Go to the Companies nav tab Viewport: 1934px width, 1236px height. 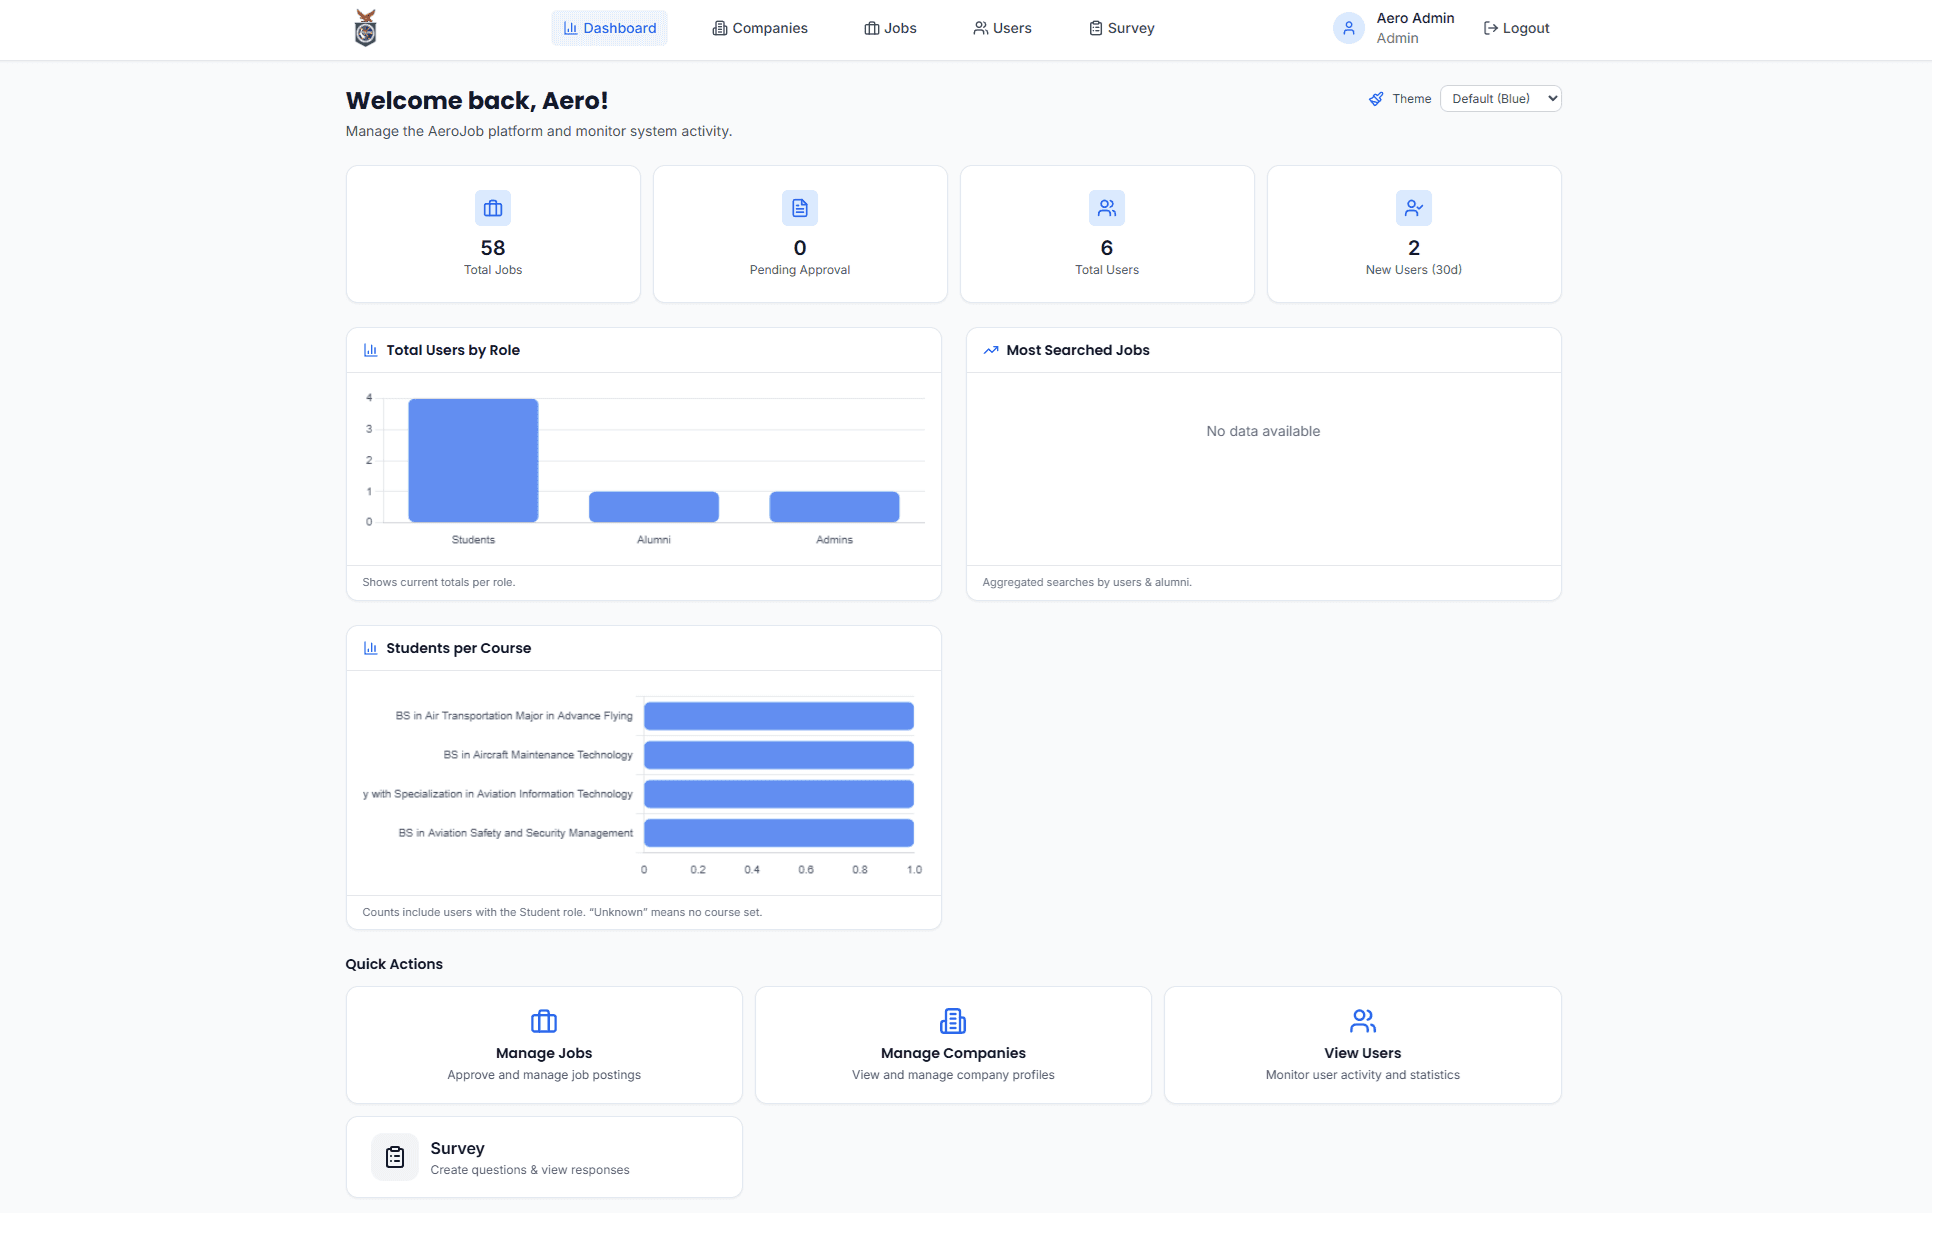coord(760,28)
